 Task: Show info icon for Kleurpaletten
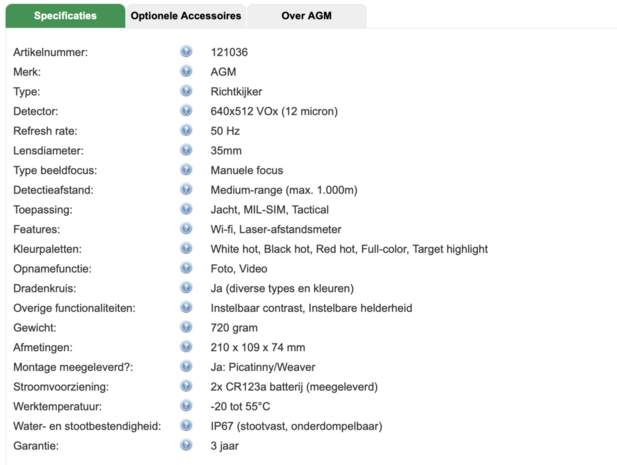[x=186, y=248]
